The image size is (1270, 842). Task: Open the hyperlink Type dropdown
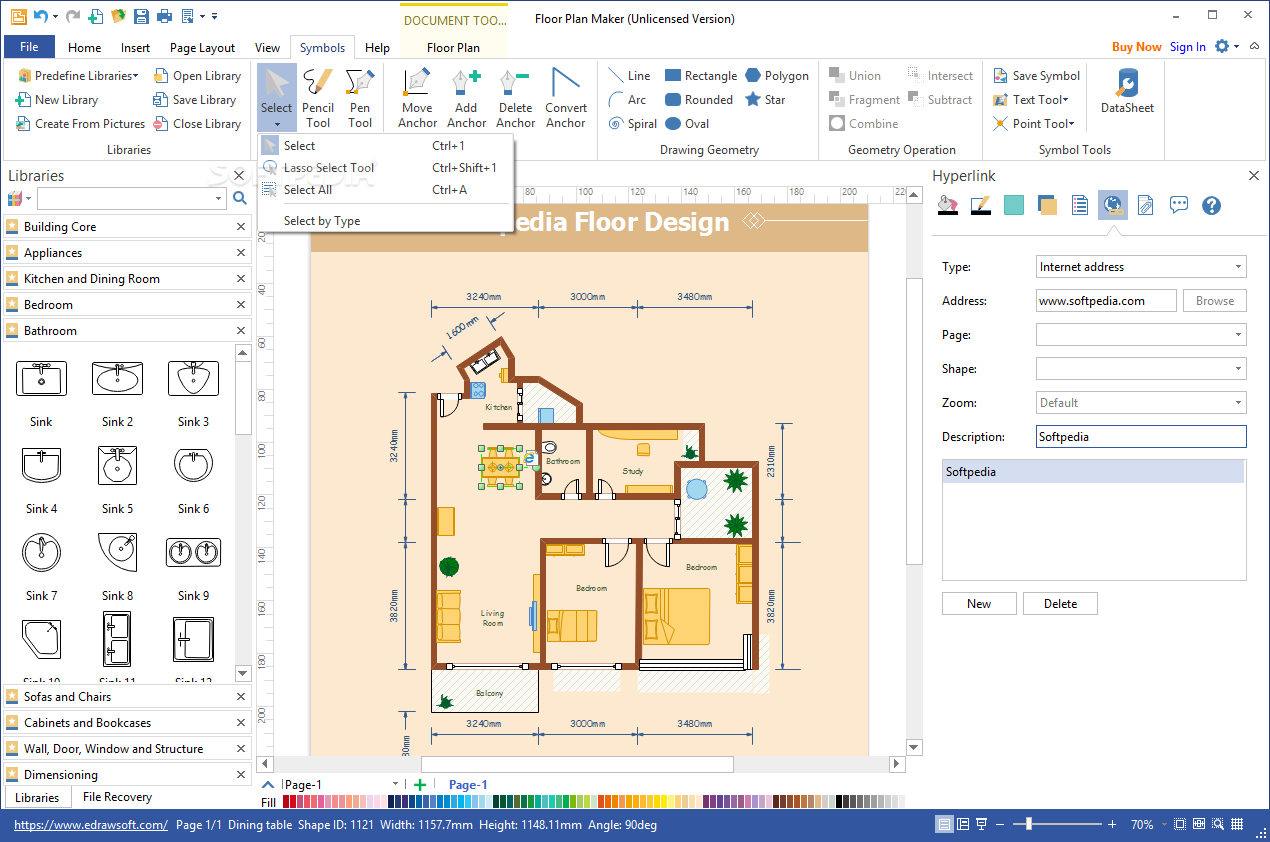click(x=1238, y=267)
